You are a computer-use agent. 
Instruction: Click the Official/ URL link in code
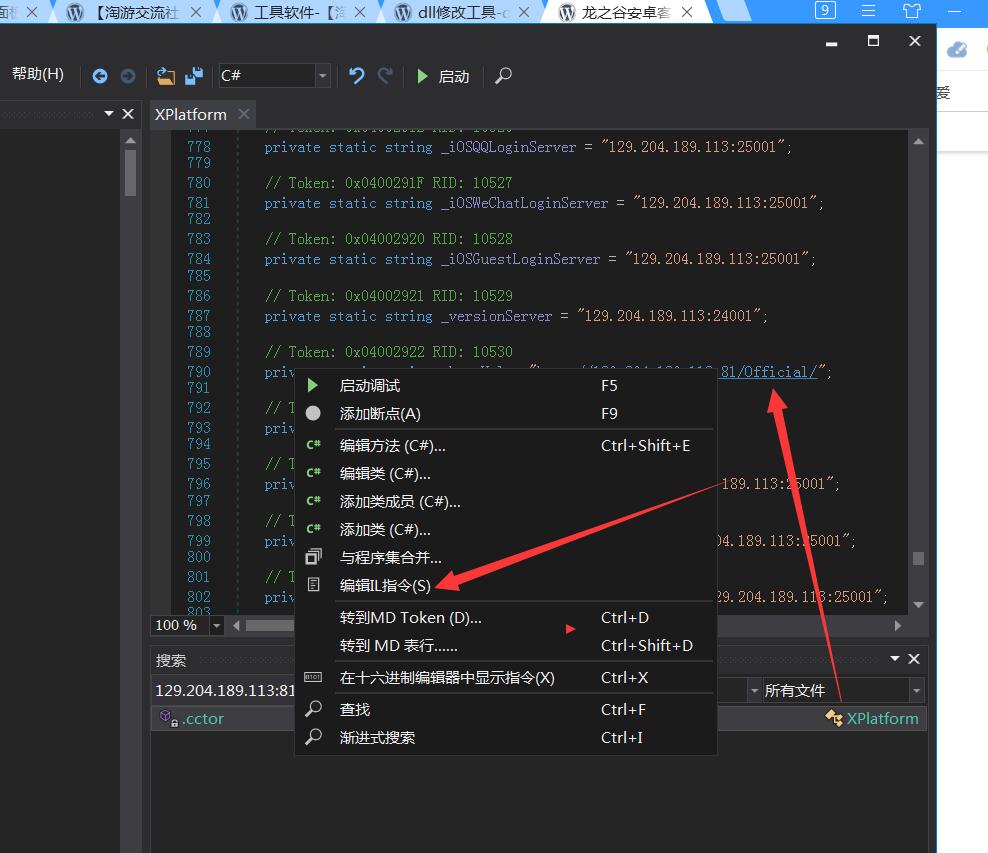tap(779, 371)
